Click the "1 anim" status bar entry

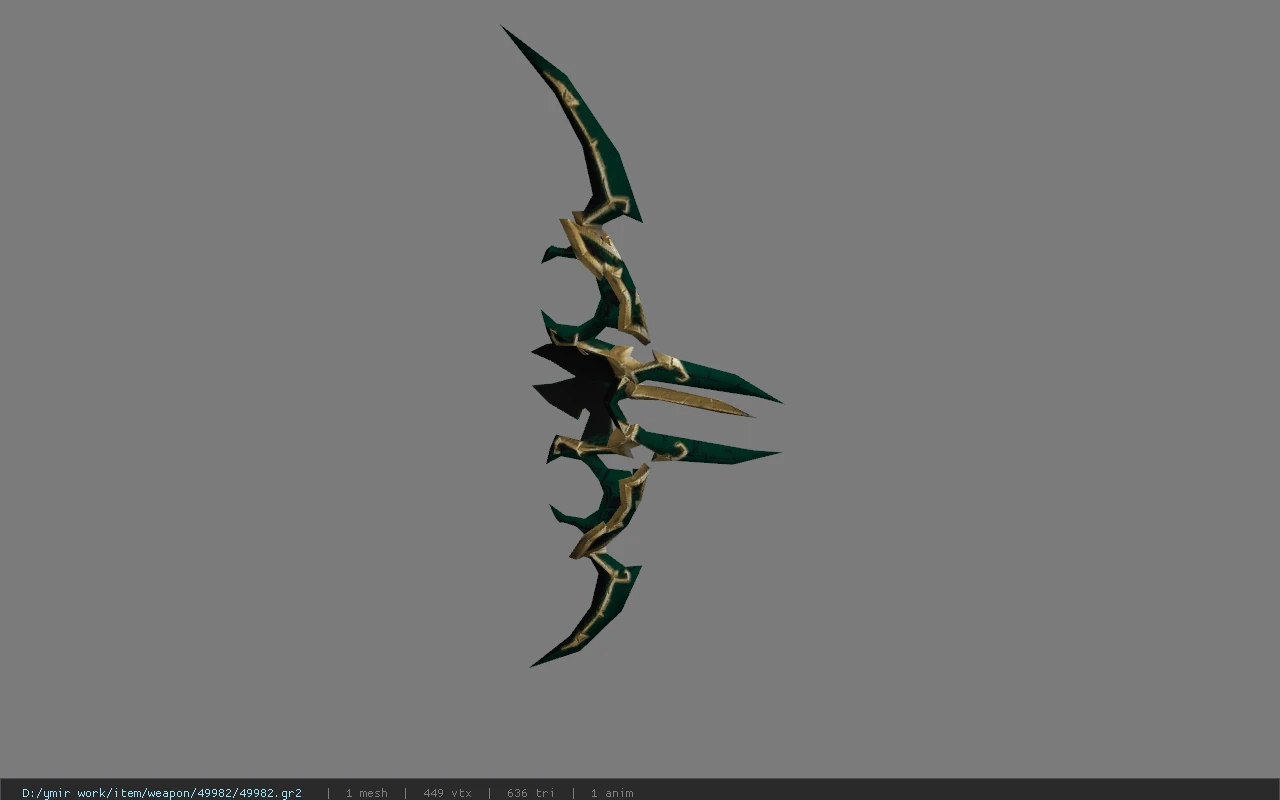(612, 793)
